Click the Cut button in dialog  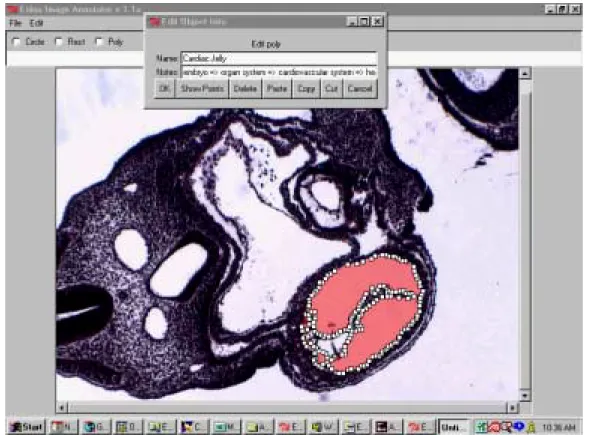(x=331, y=89)
